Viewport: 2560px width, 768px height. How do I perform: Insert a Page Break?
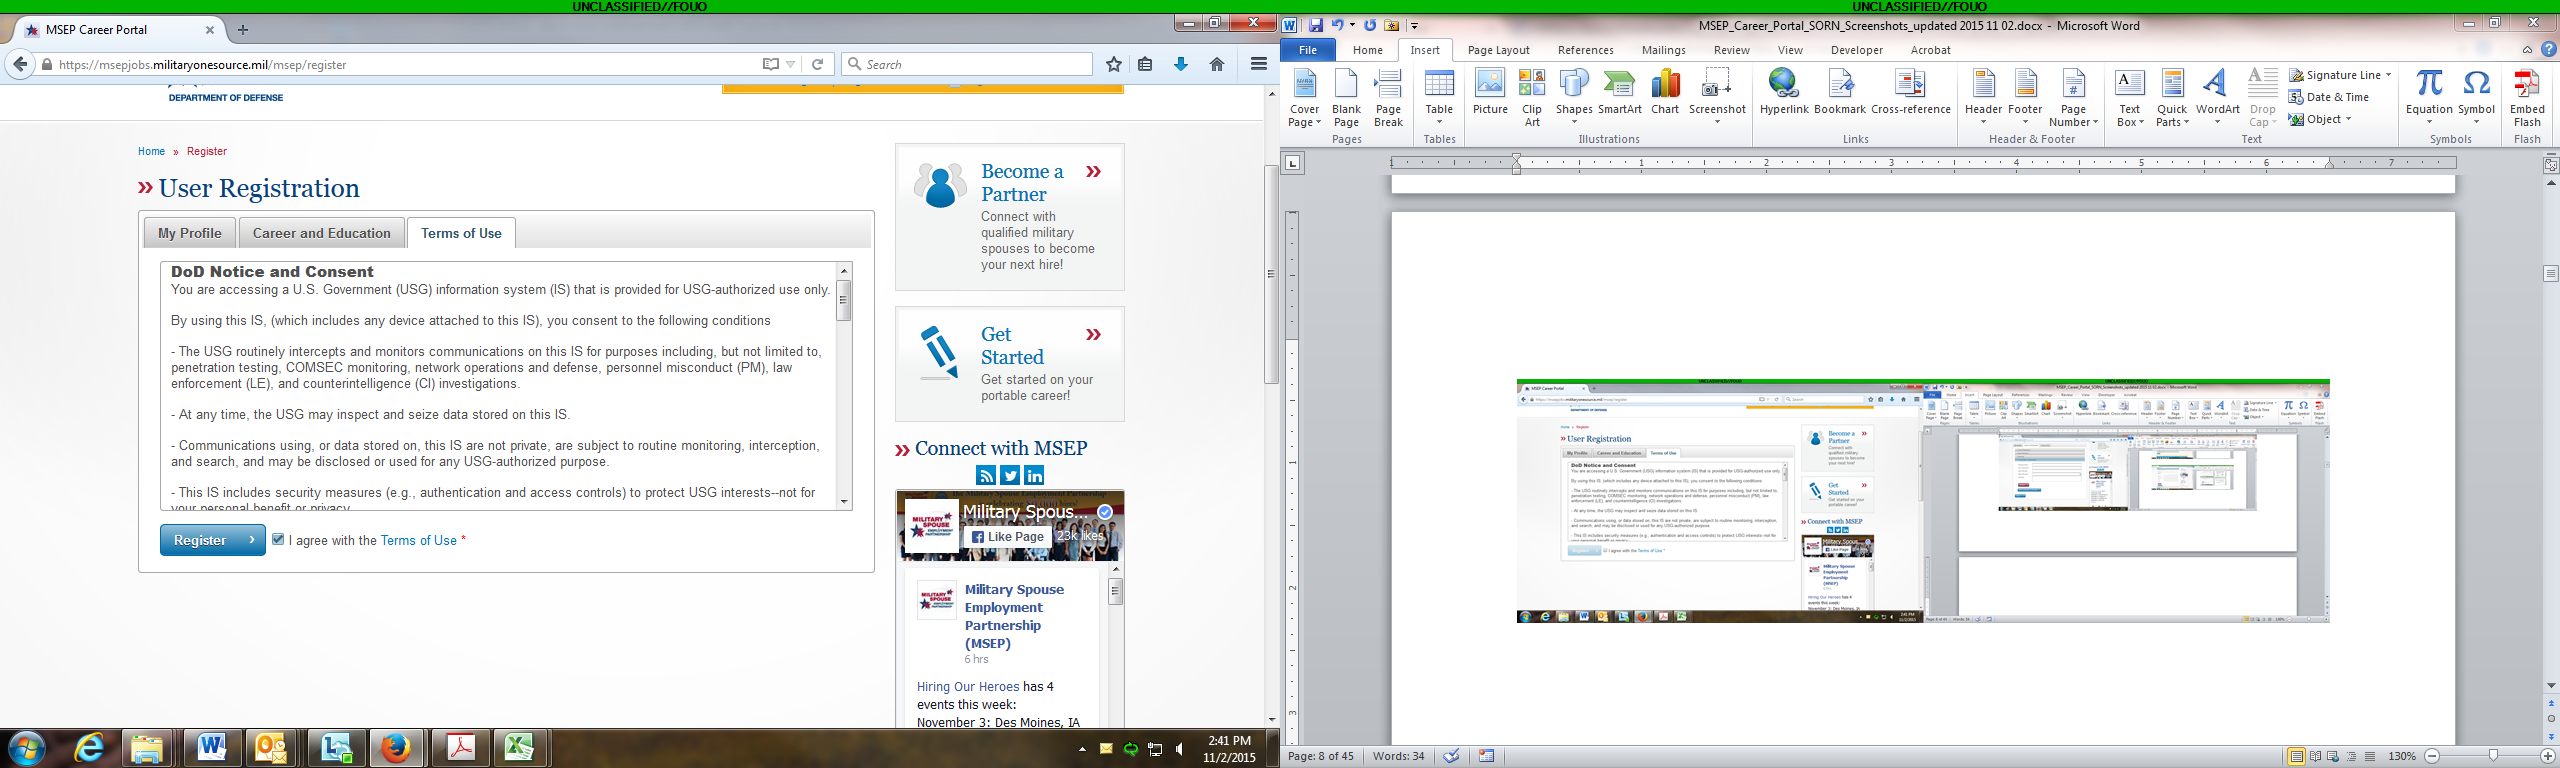coord(1388,97)
